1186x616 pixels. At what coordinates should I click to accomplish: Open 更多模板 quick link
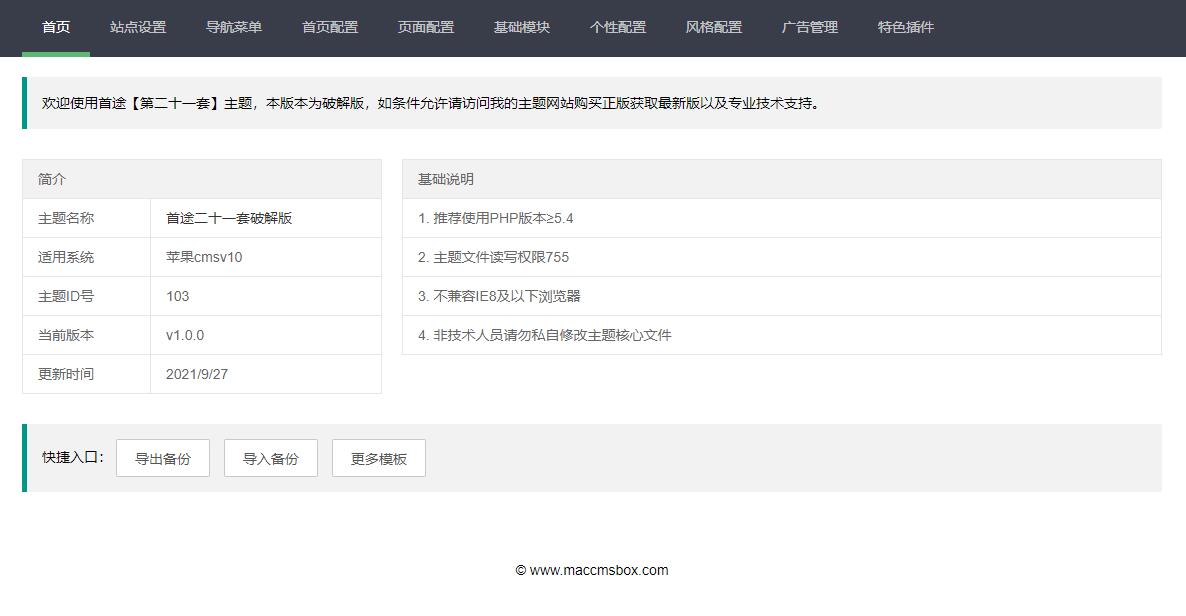[x=379, y=459]
